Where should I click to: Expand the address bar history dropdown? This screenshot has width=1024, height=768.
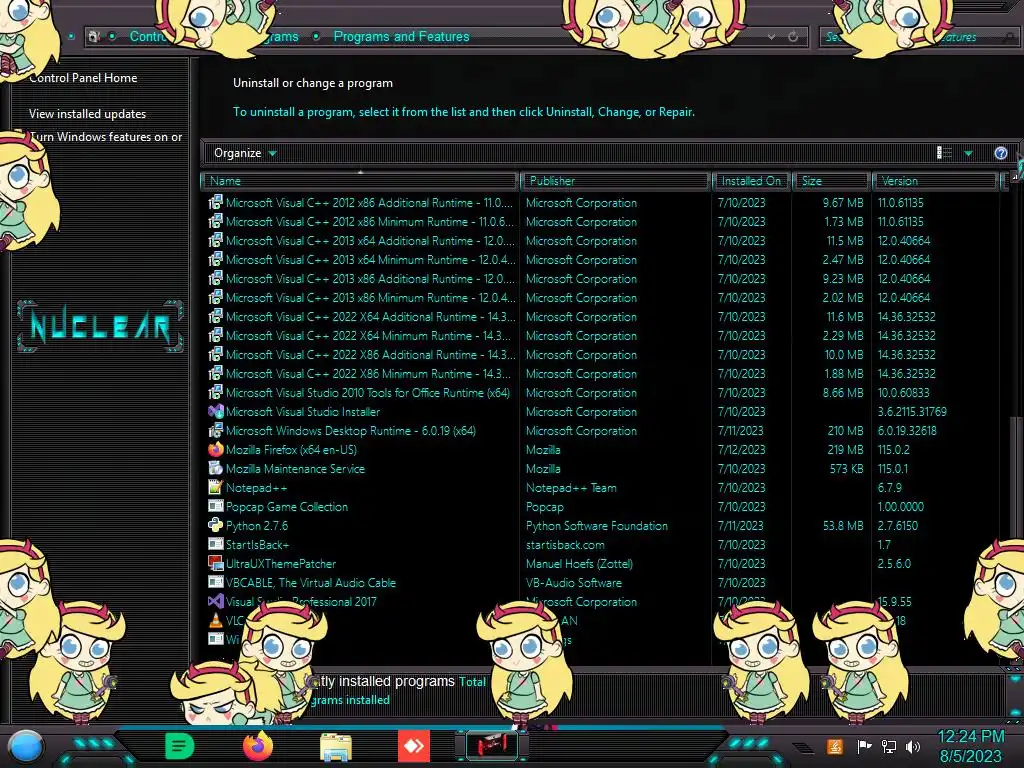point(771,37)
